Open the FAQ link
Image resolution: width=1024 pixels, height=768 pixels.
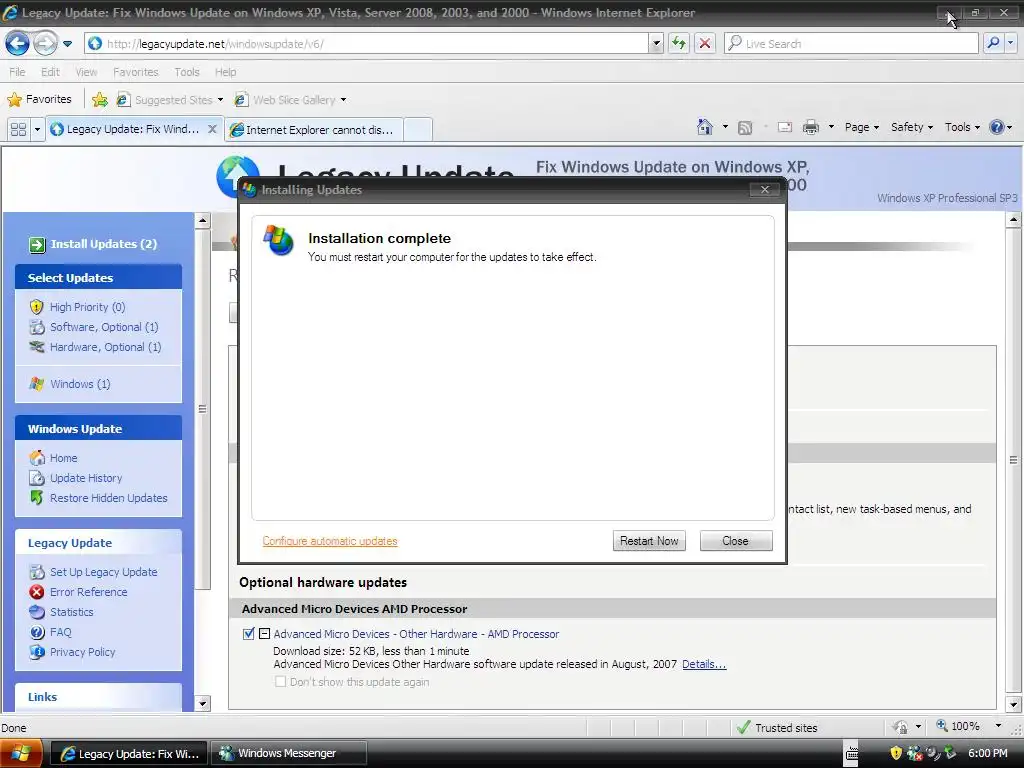[50, 632]
